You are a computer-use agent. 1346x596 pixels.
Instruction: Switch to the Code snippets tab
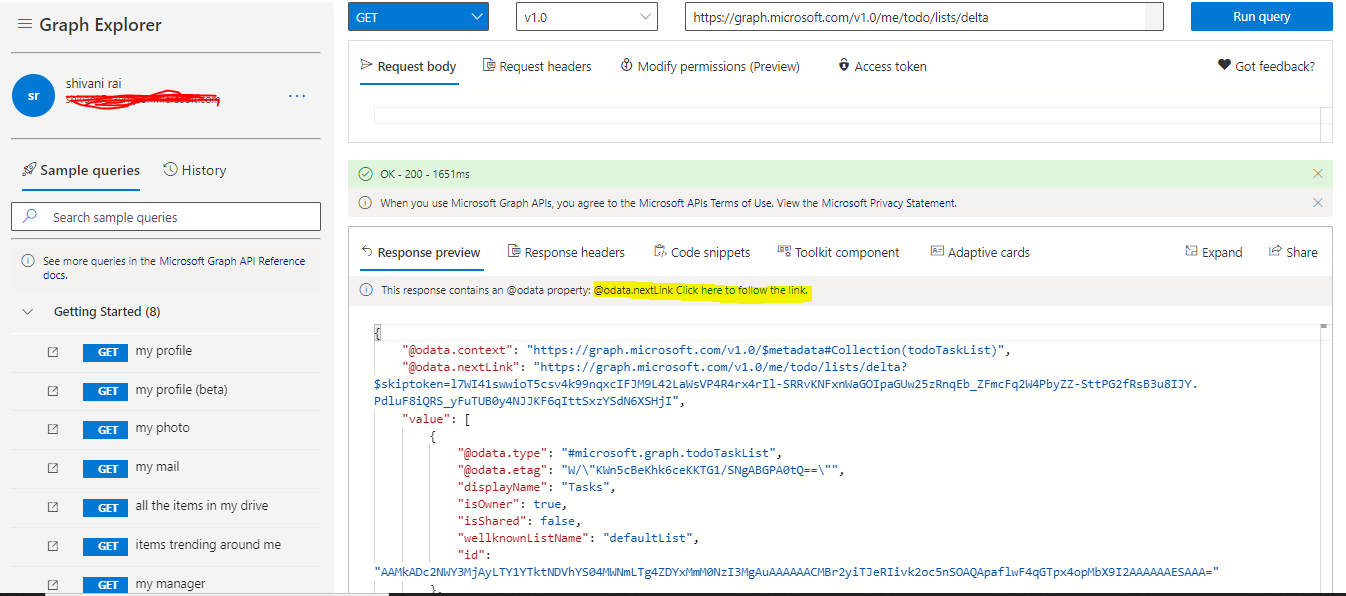point(702,251)
